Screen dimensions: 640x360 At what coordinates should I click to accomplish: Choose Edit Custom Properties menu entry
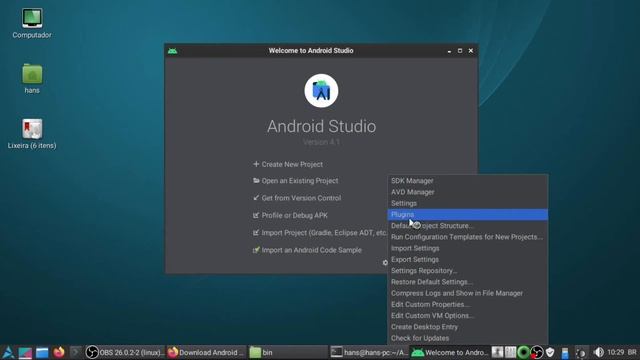pyautogui.click(x=467, y=304)
